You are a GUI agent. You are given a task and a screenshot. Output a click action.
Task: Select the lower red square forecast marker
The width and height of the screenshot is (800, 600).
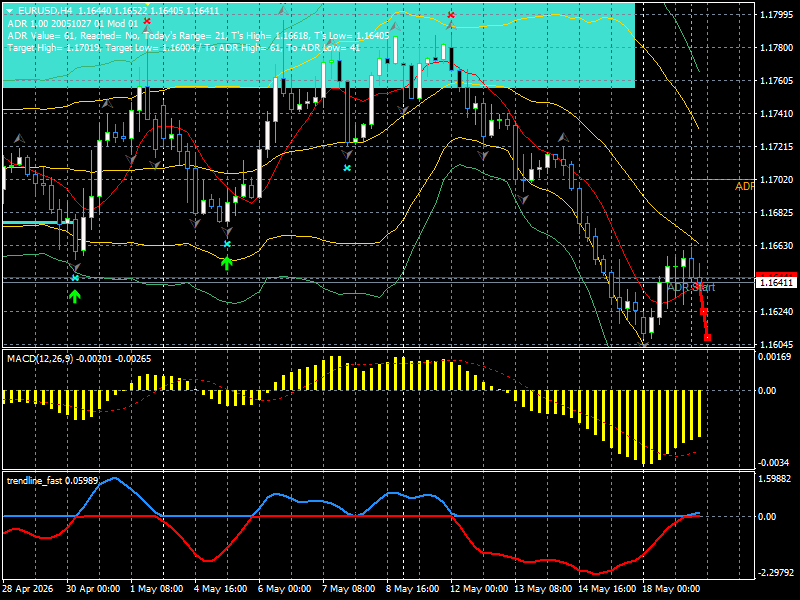pos(707,337)
